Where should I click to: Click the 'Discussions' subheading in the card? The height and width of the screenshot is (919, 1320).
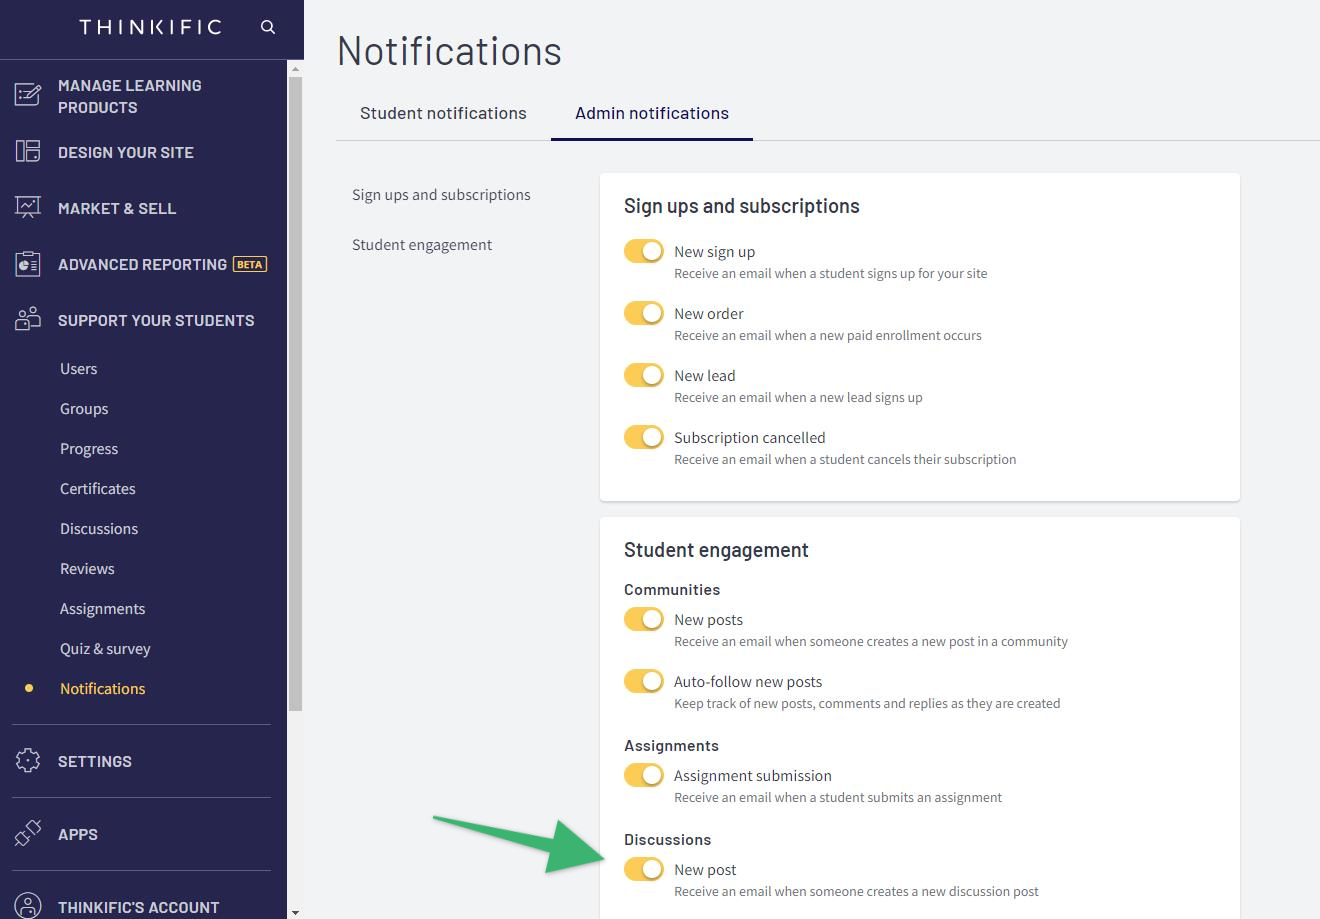pyautogui.click(x=668, y=840)
